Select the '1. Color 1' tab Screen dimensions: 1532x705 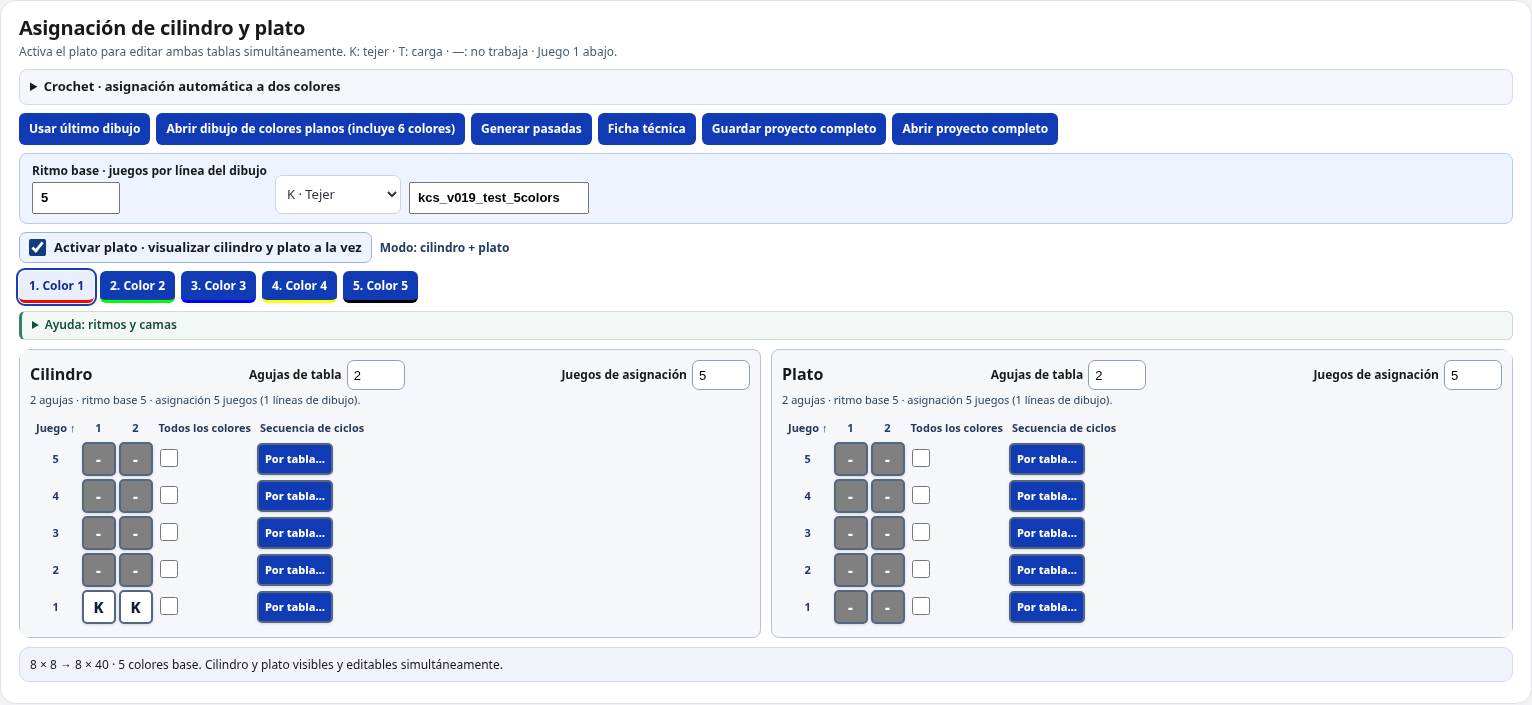56,286
